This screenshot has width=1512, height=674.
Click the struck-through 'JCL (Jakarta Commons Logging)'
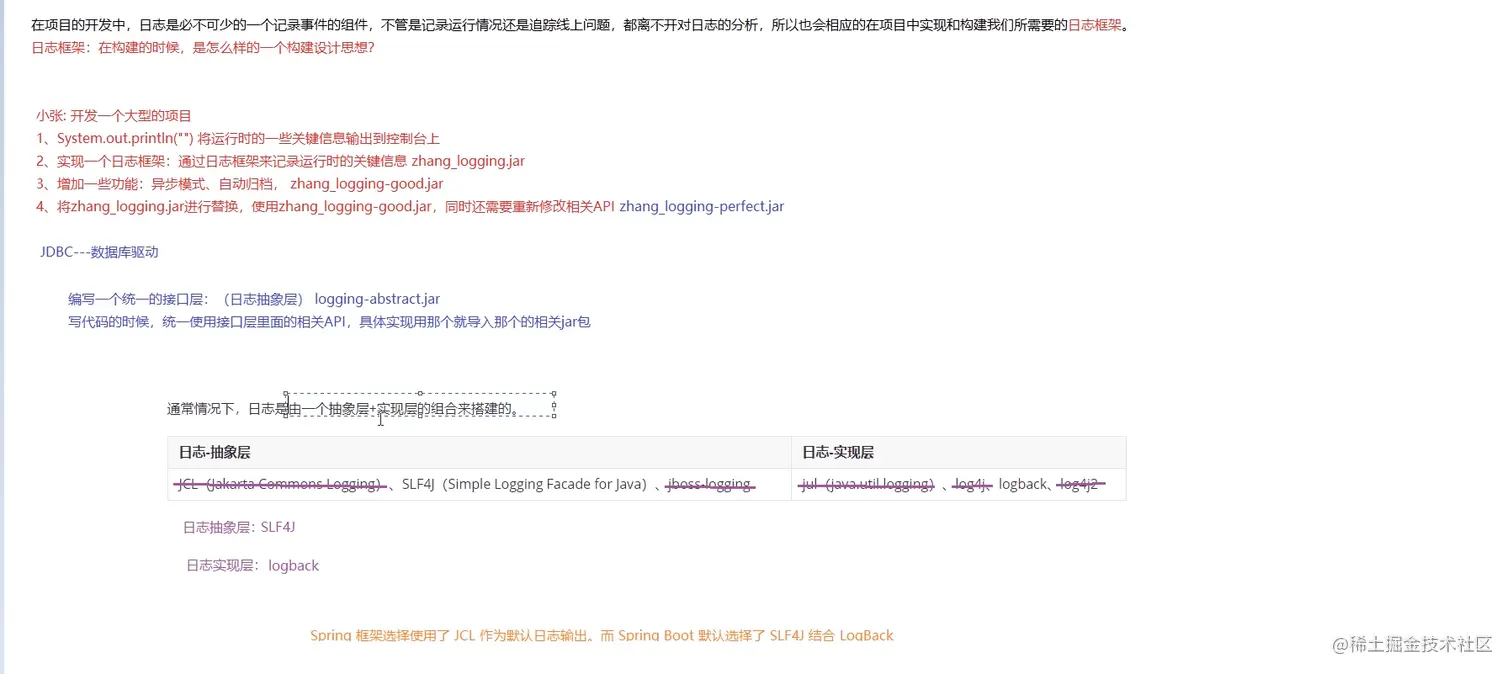pyautogui.click(x=281, y=485)
